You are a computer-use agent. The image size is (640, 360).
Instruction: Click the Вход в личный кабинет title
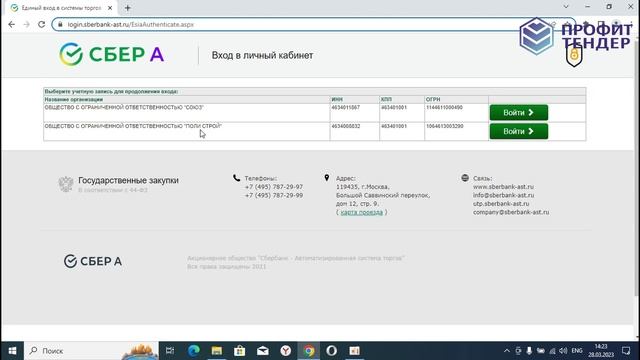(x=262, y=55)
